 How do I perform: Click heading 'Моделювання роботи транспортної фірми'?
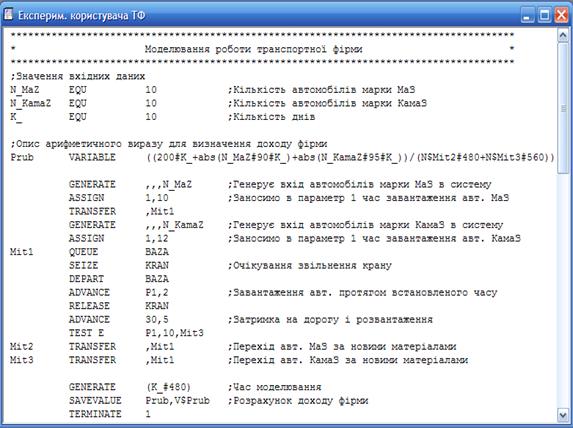pos(253,49)
